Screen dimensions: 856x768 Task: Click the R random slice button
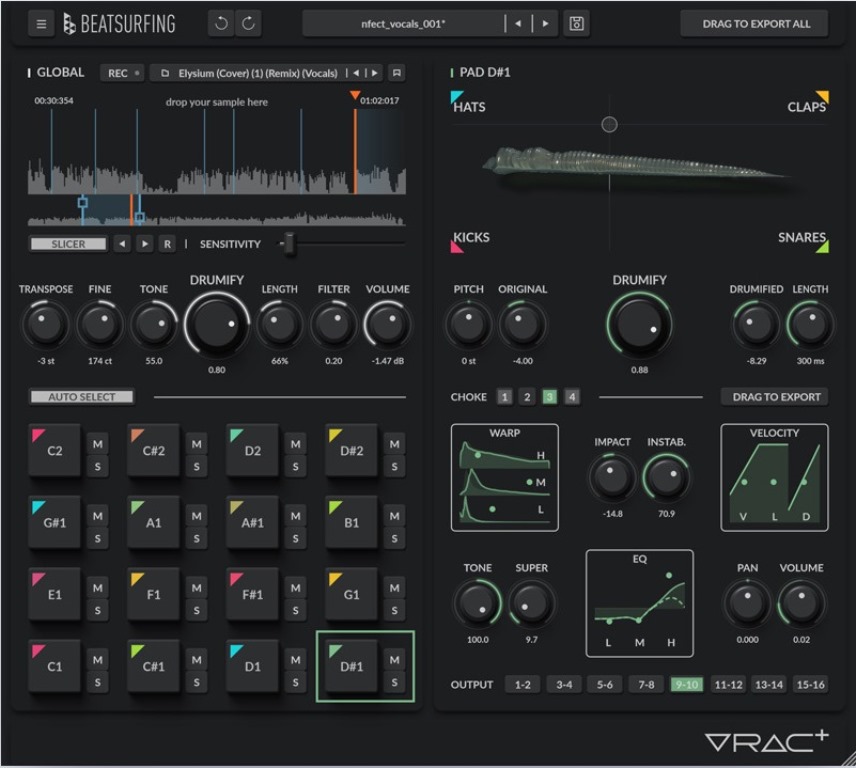167,244
